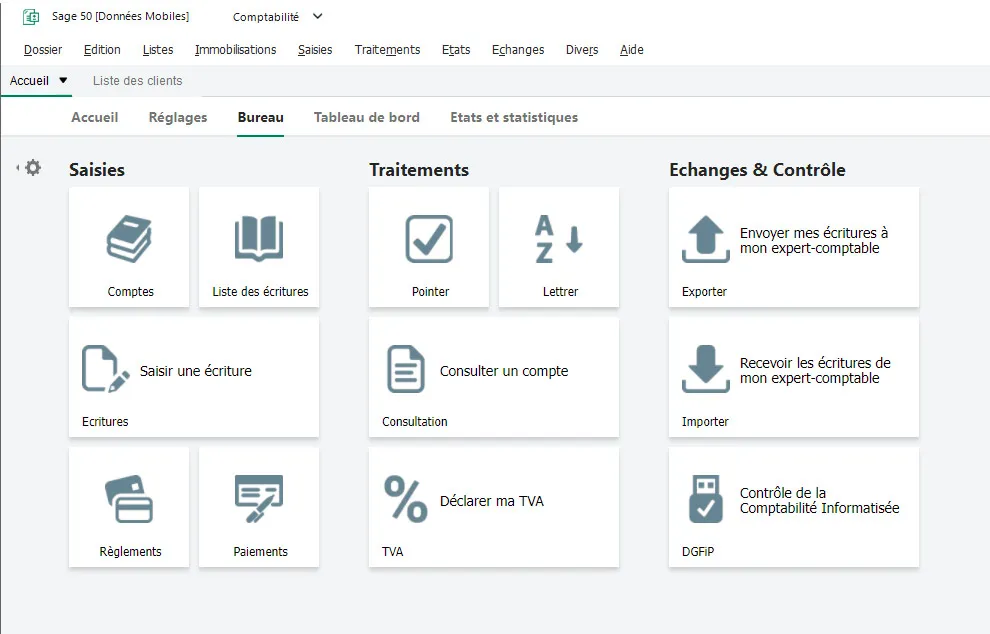Screen dimensions: 990x634
Task: Open Liste des écritures book icon
Action: pos(259,240)
